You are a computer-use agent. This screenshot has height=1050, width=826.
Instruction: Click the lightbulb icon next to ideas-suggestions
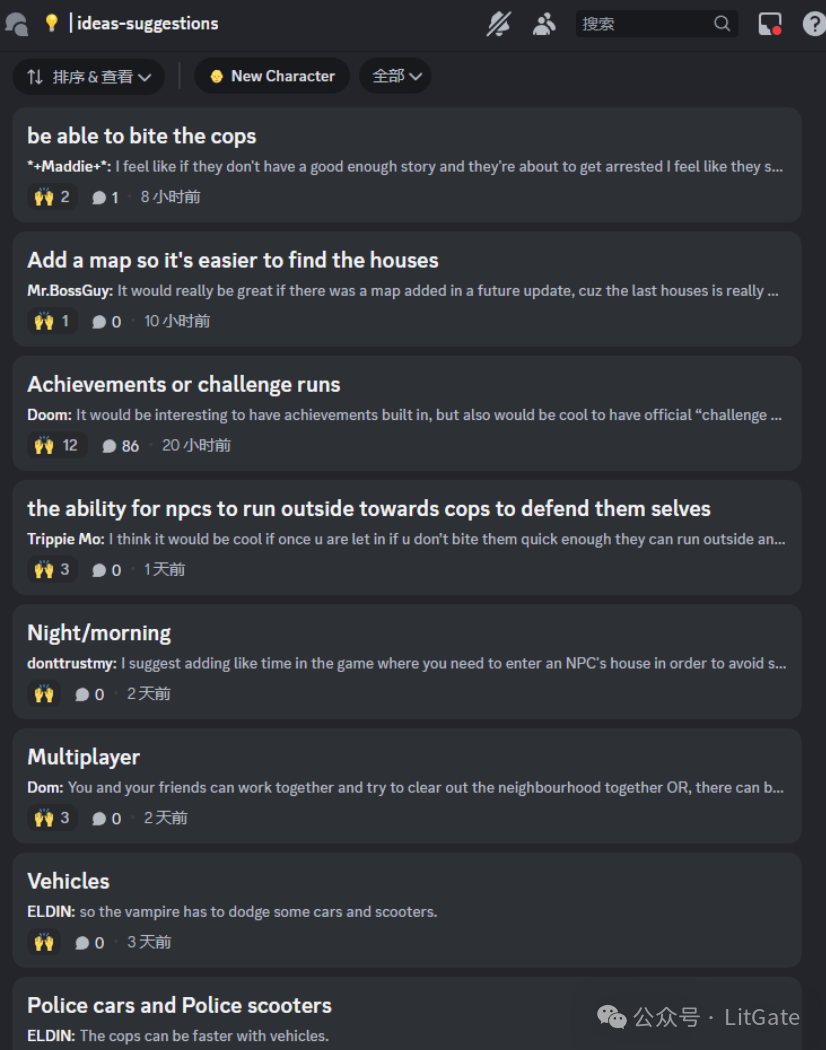(52, 23)
